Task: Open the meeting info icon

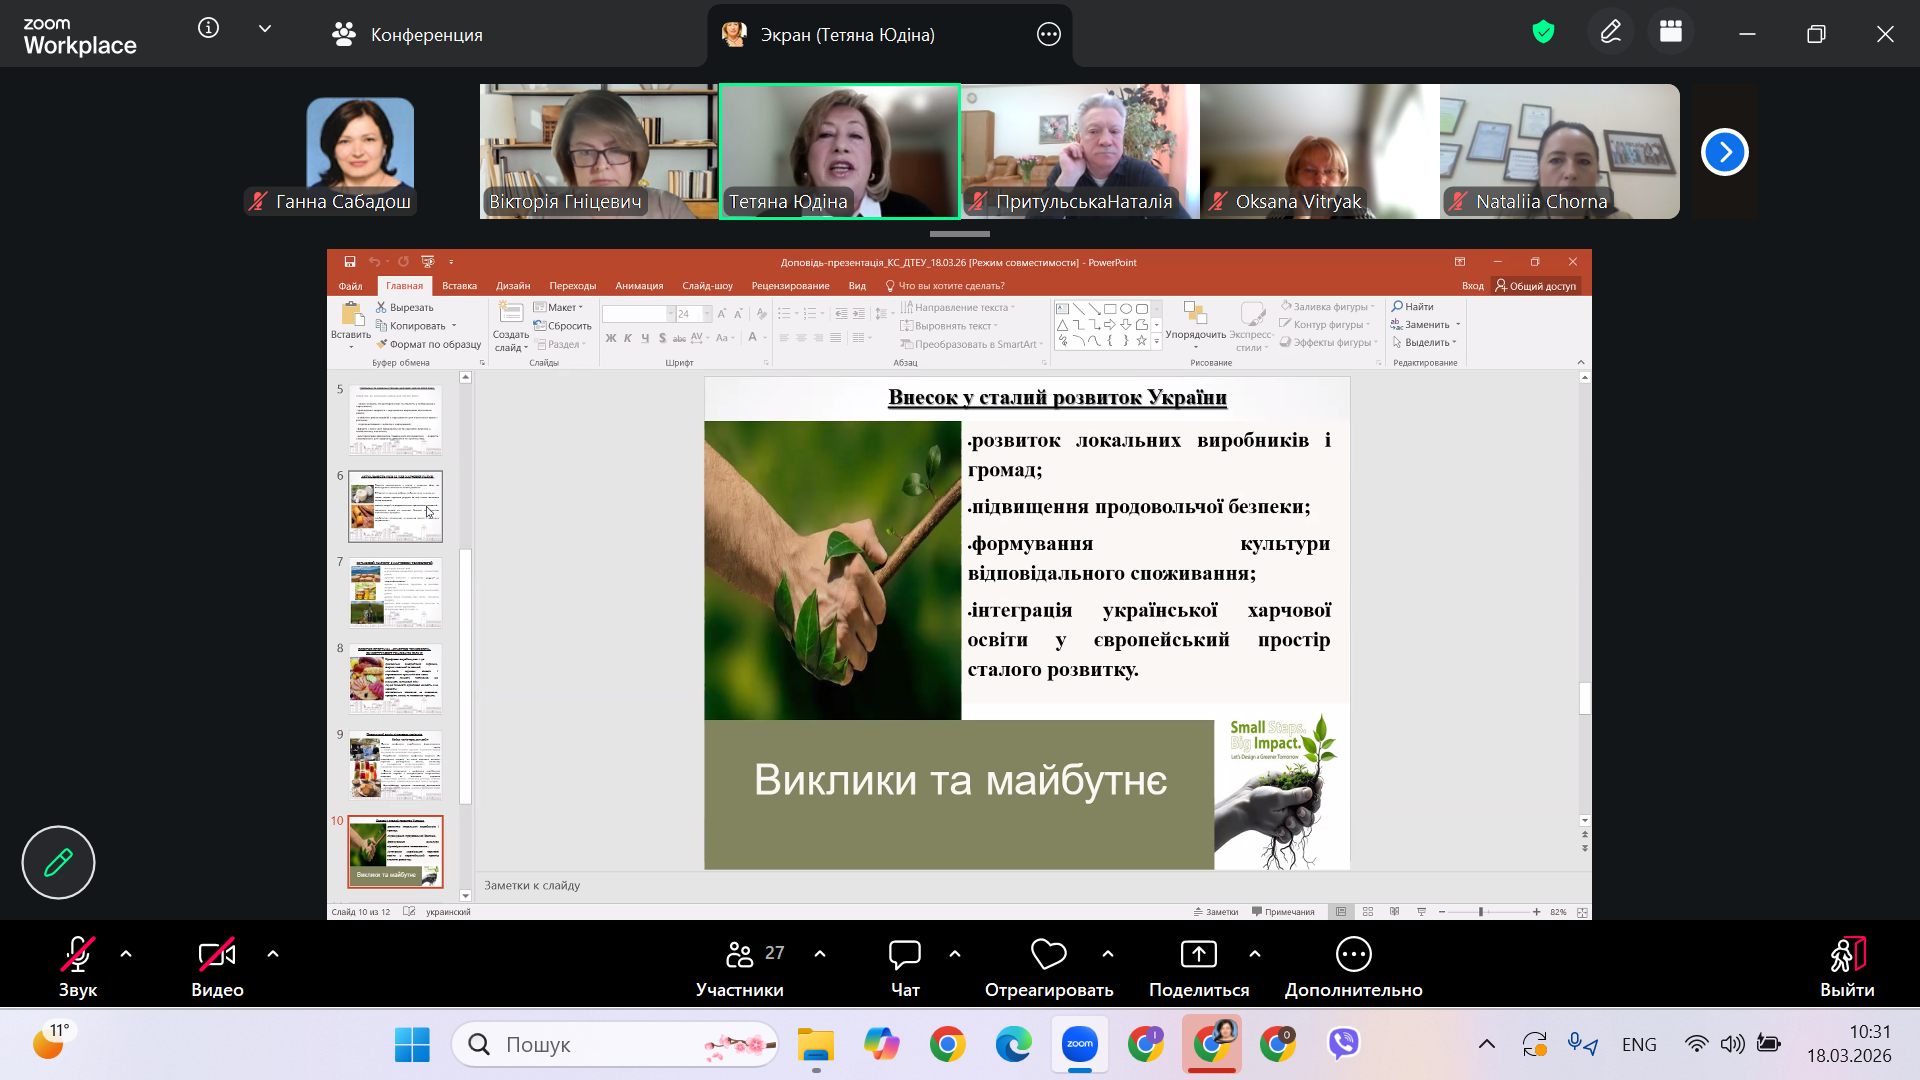Action: tap(208, 28)
